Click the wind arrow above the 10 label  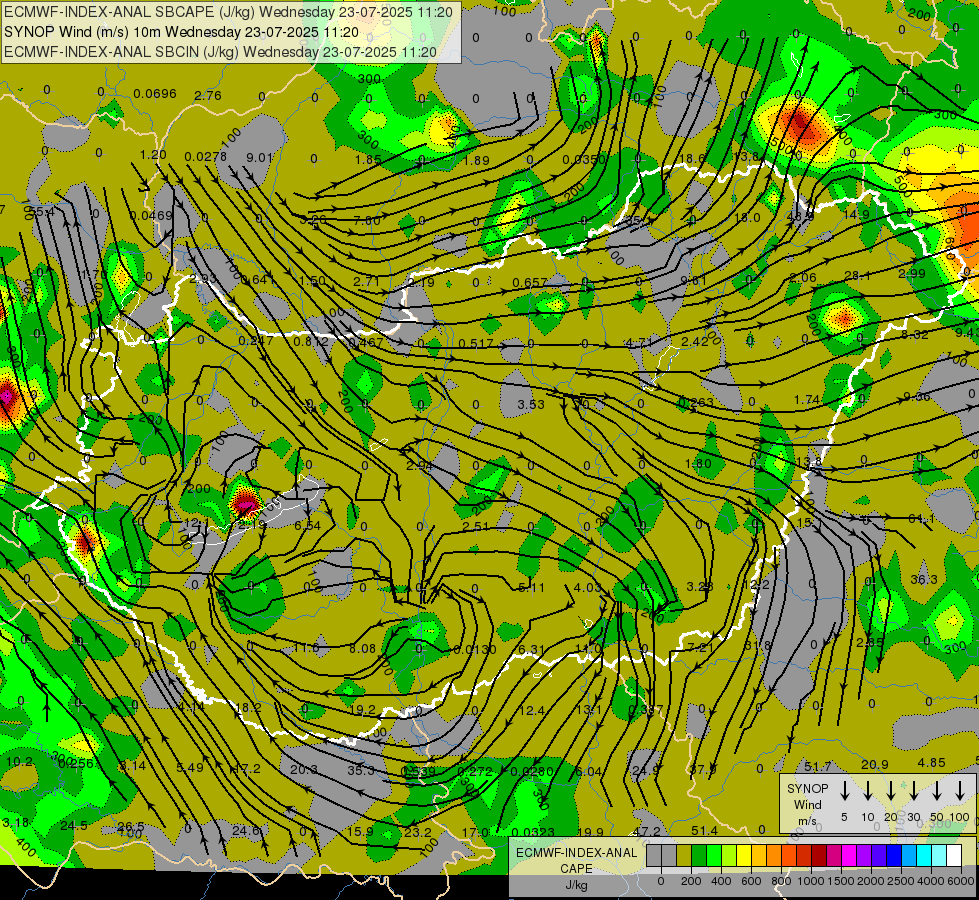click(868, 791)
